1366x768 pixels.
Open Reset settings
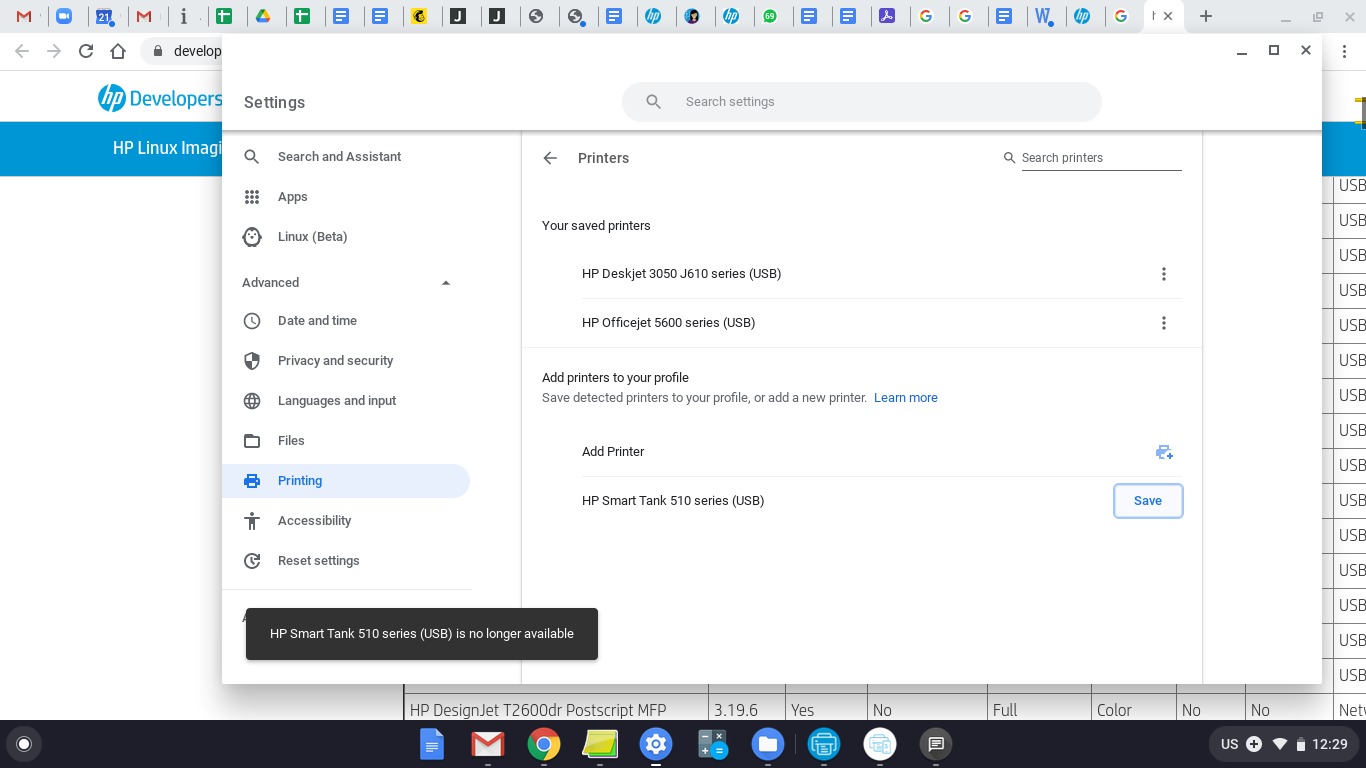click(318, 561)
